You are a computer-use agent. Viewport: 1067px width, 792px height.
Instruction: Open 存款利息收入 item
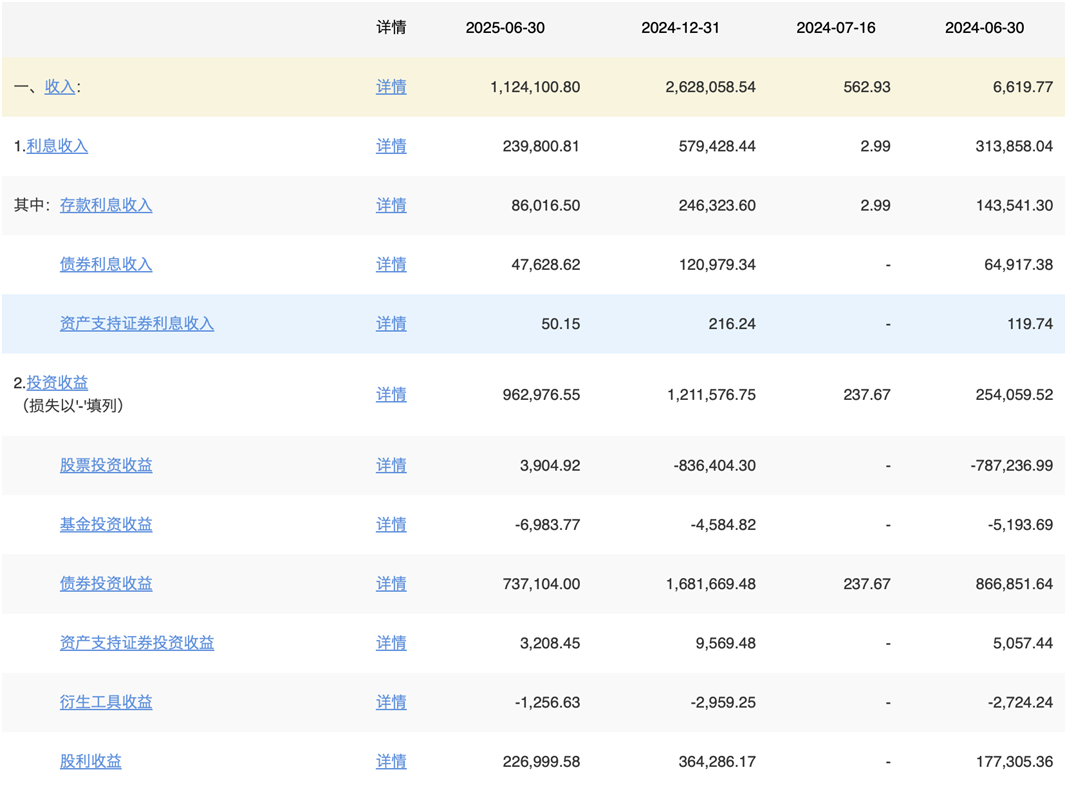coord(106,205)
